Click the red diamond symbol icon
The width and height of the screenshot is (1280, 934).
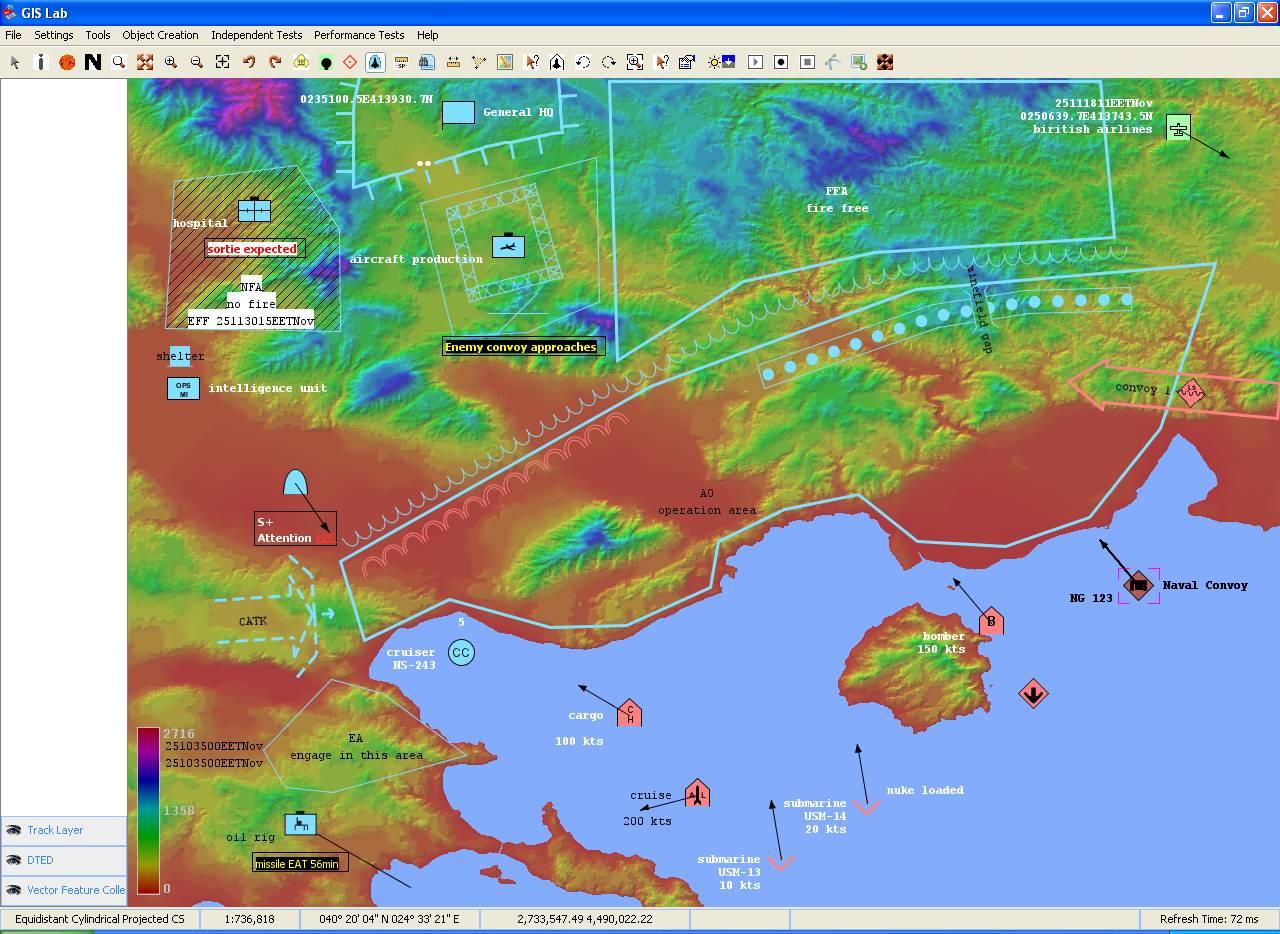[x=350, y=62]
